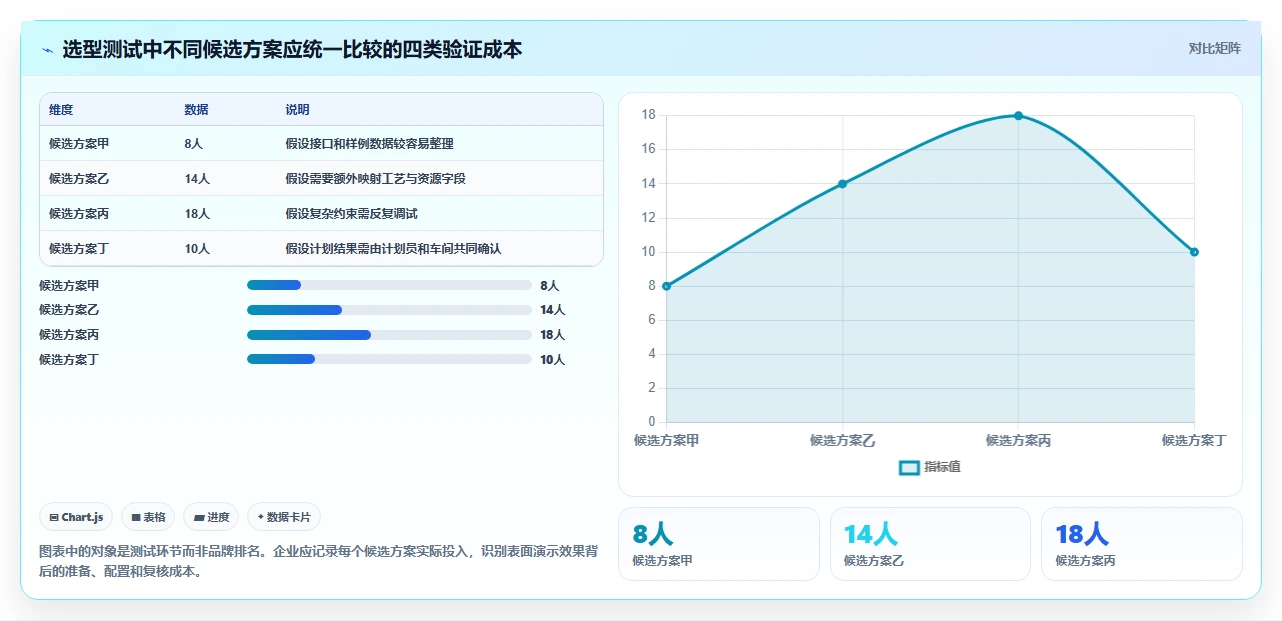Click the 候选方案乙 progress bar

point(389,310)
